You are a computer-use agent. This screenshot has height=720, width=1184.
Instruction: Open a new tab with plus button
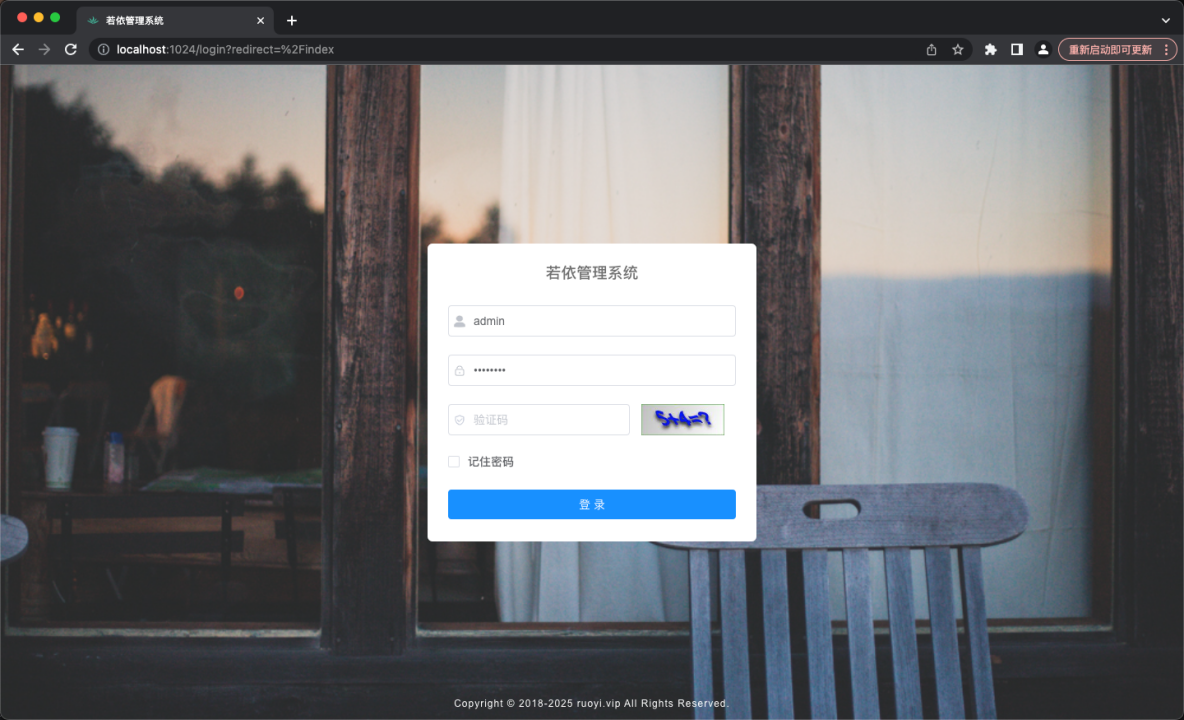coord(291,20)
